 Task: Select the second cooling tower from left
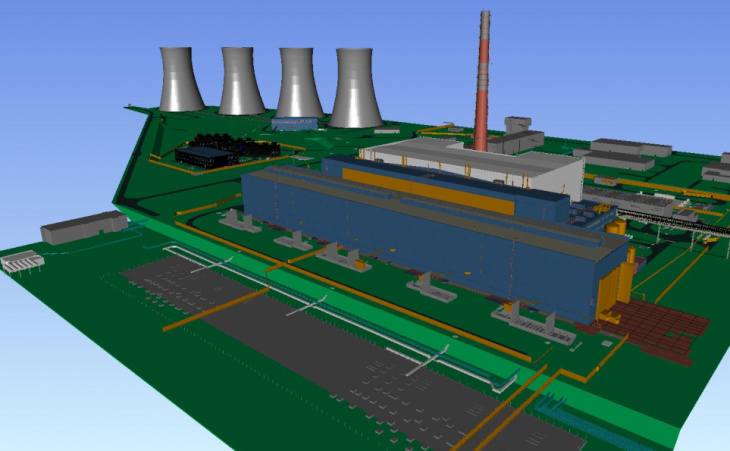click(x=241, y=81)
